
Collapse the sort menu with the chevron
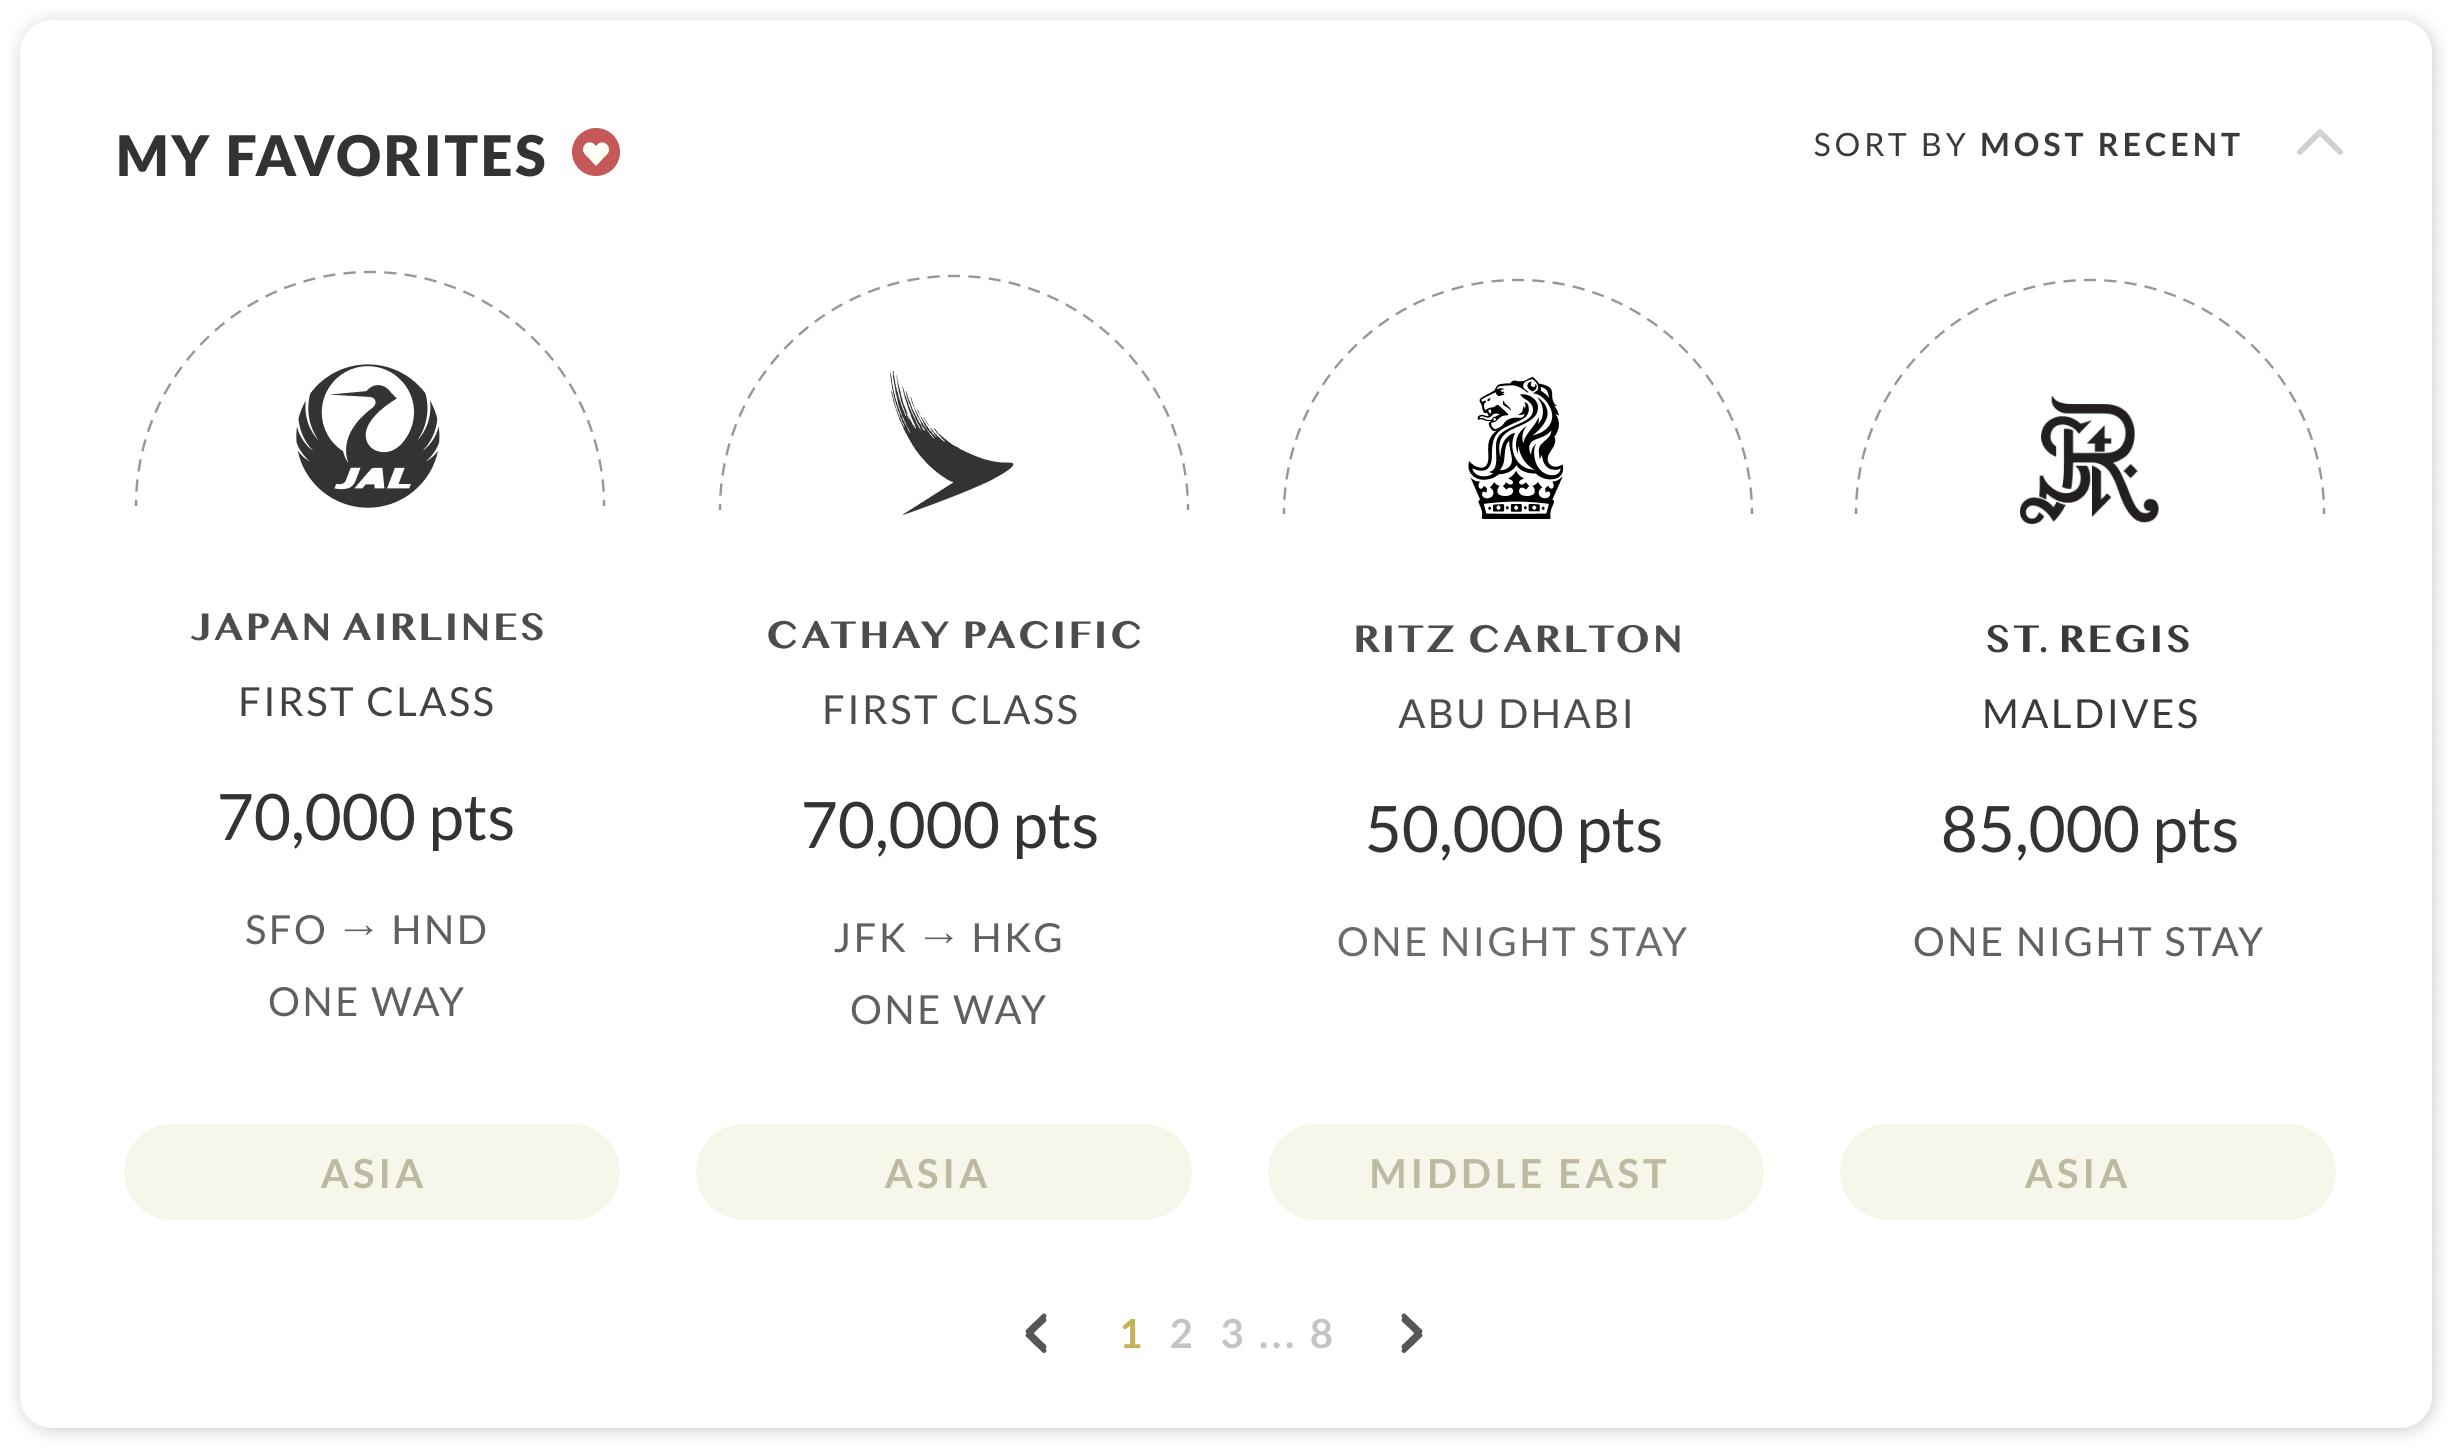[x=2320, y=143]
